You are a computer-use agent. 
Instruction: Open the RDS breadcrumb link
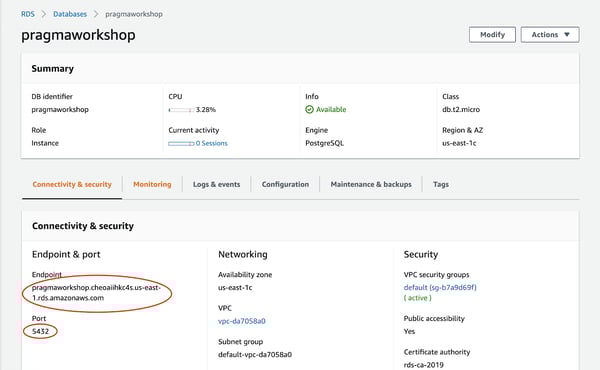[x=28, y=14]
